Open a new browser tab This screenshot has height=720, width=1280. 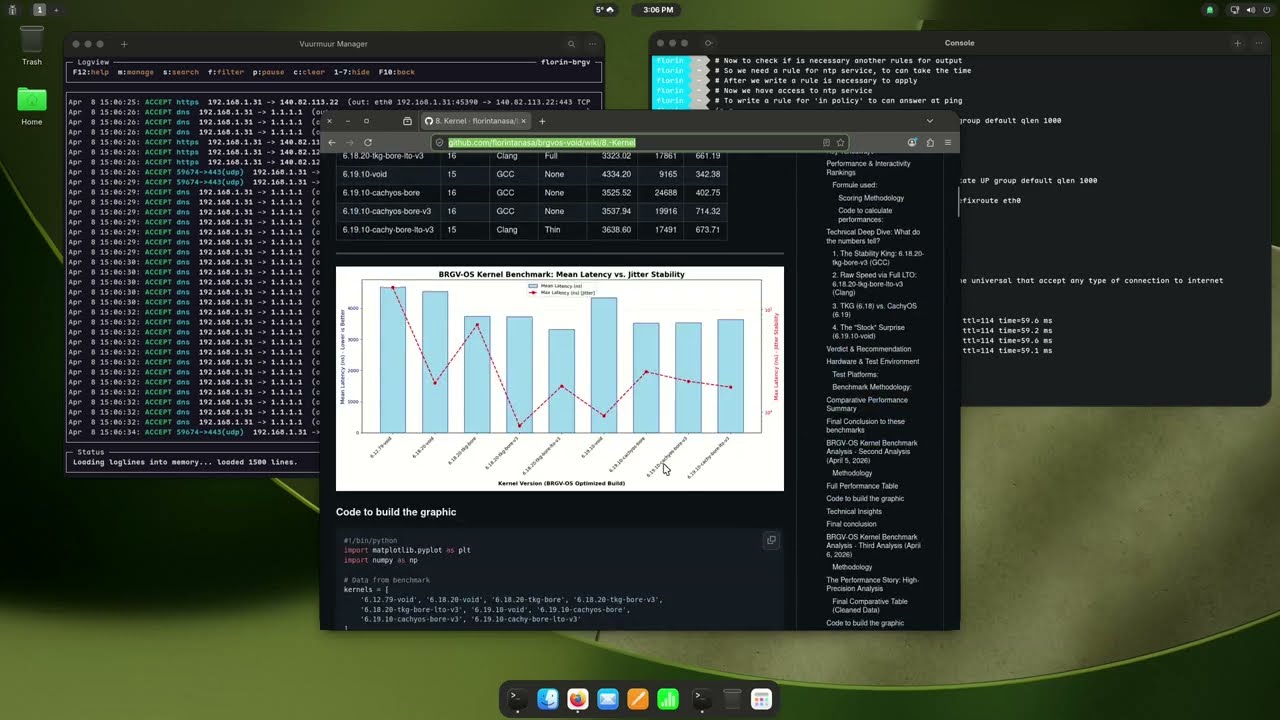pos(542,121)
